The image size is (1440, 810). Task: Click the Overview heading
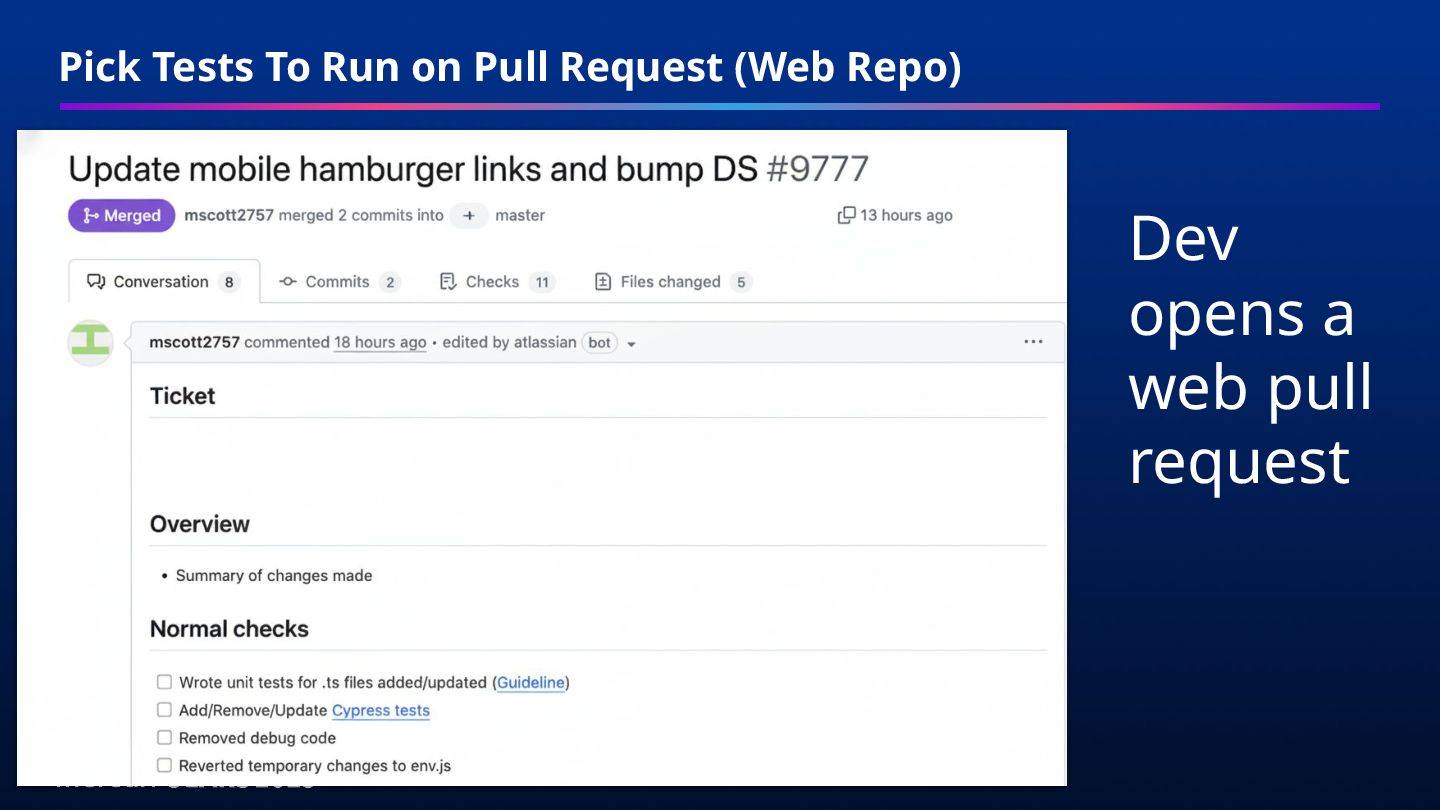200,524
